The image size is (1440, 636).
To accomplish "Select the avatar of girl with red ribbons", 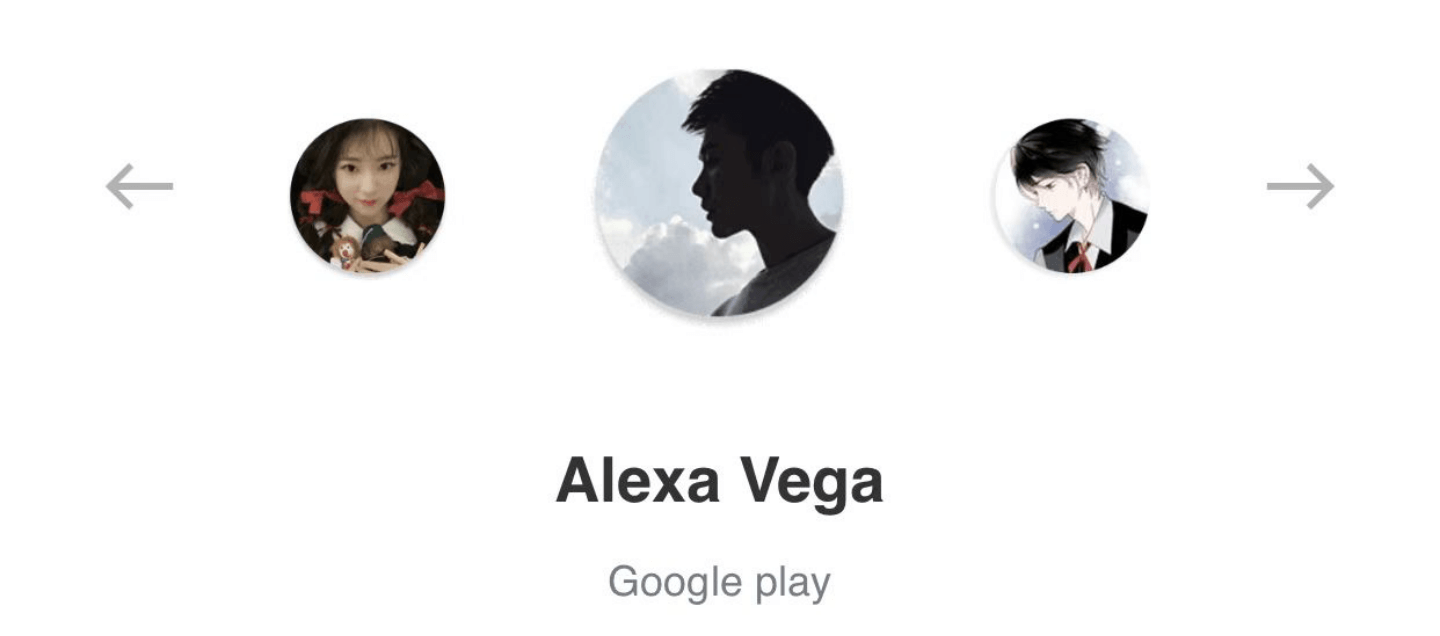I will click(x=367, y=195).
